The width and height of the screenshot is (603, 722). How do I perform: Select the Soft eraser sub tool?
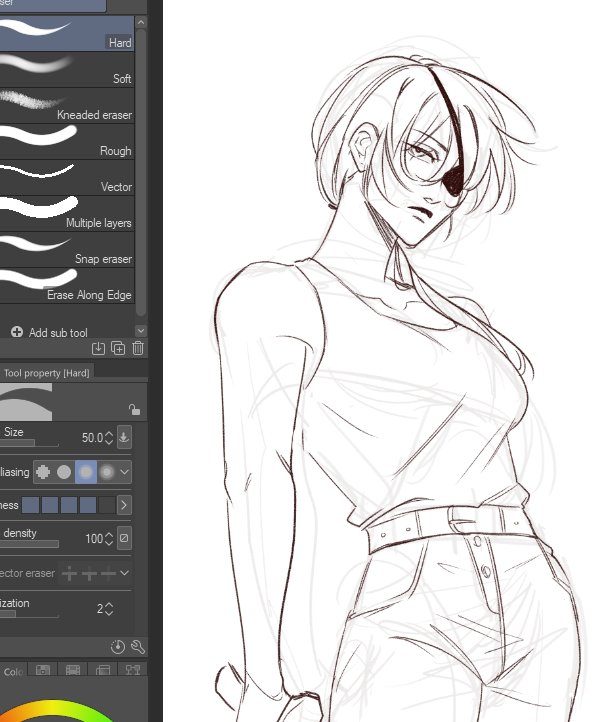tap(67, 70)
